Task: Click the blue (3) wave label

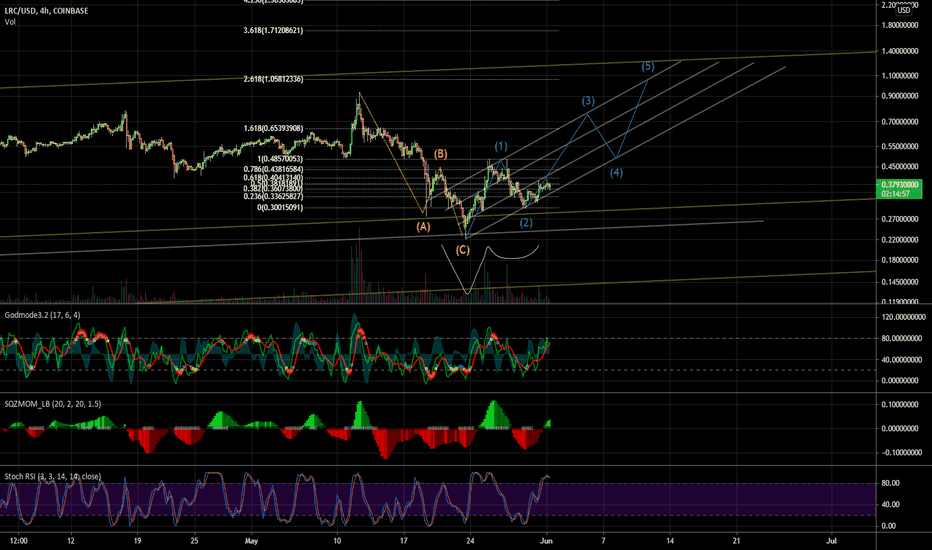Action: [x=588, y=100]
